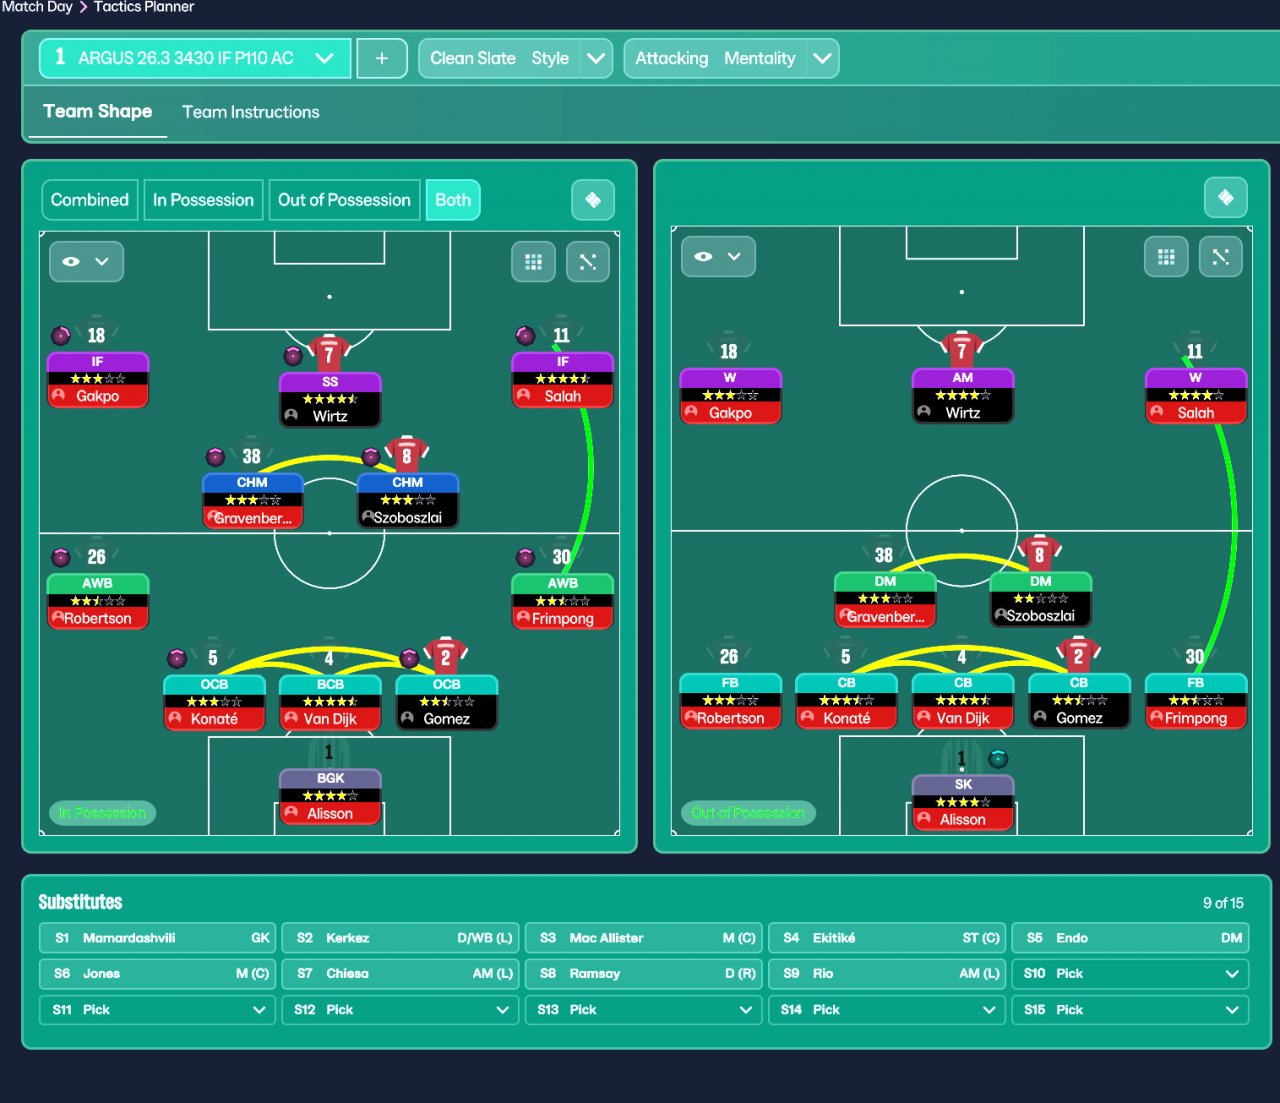Viewport: 1280px width, 1103px height.
Task: Select substitute S5 Endo
Action: (x=1130, y=938)
